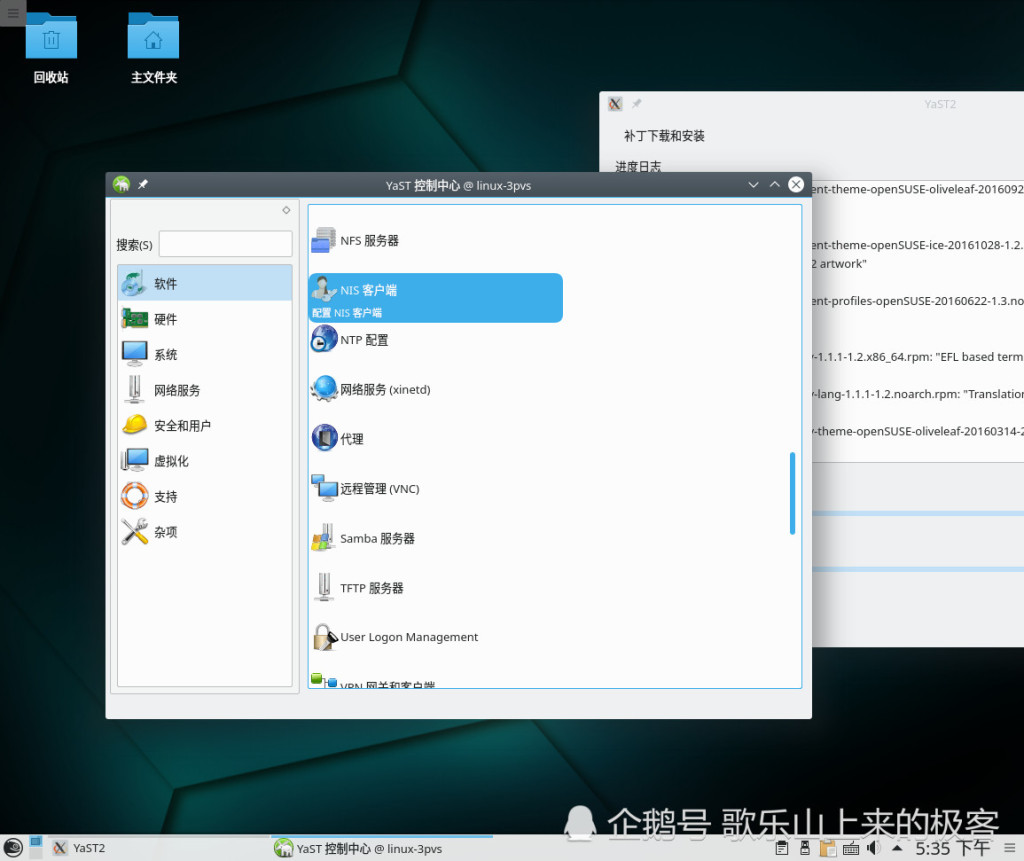This screenshot has height=861, width=1024.
Task: Select the 杂项 tools icon
Action: 135,532
